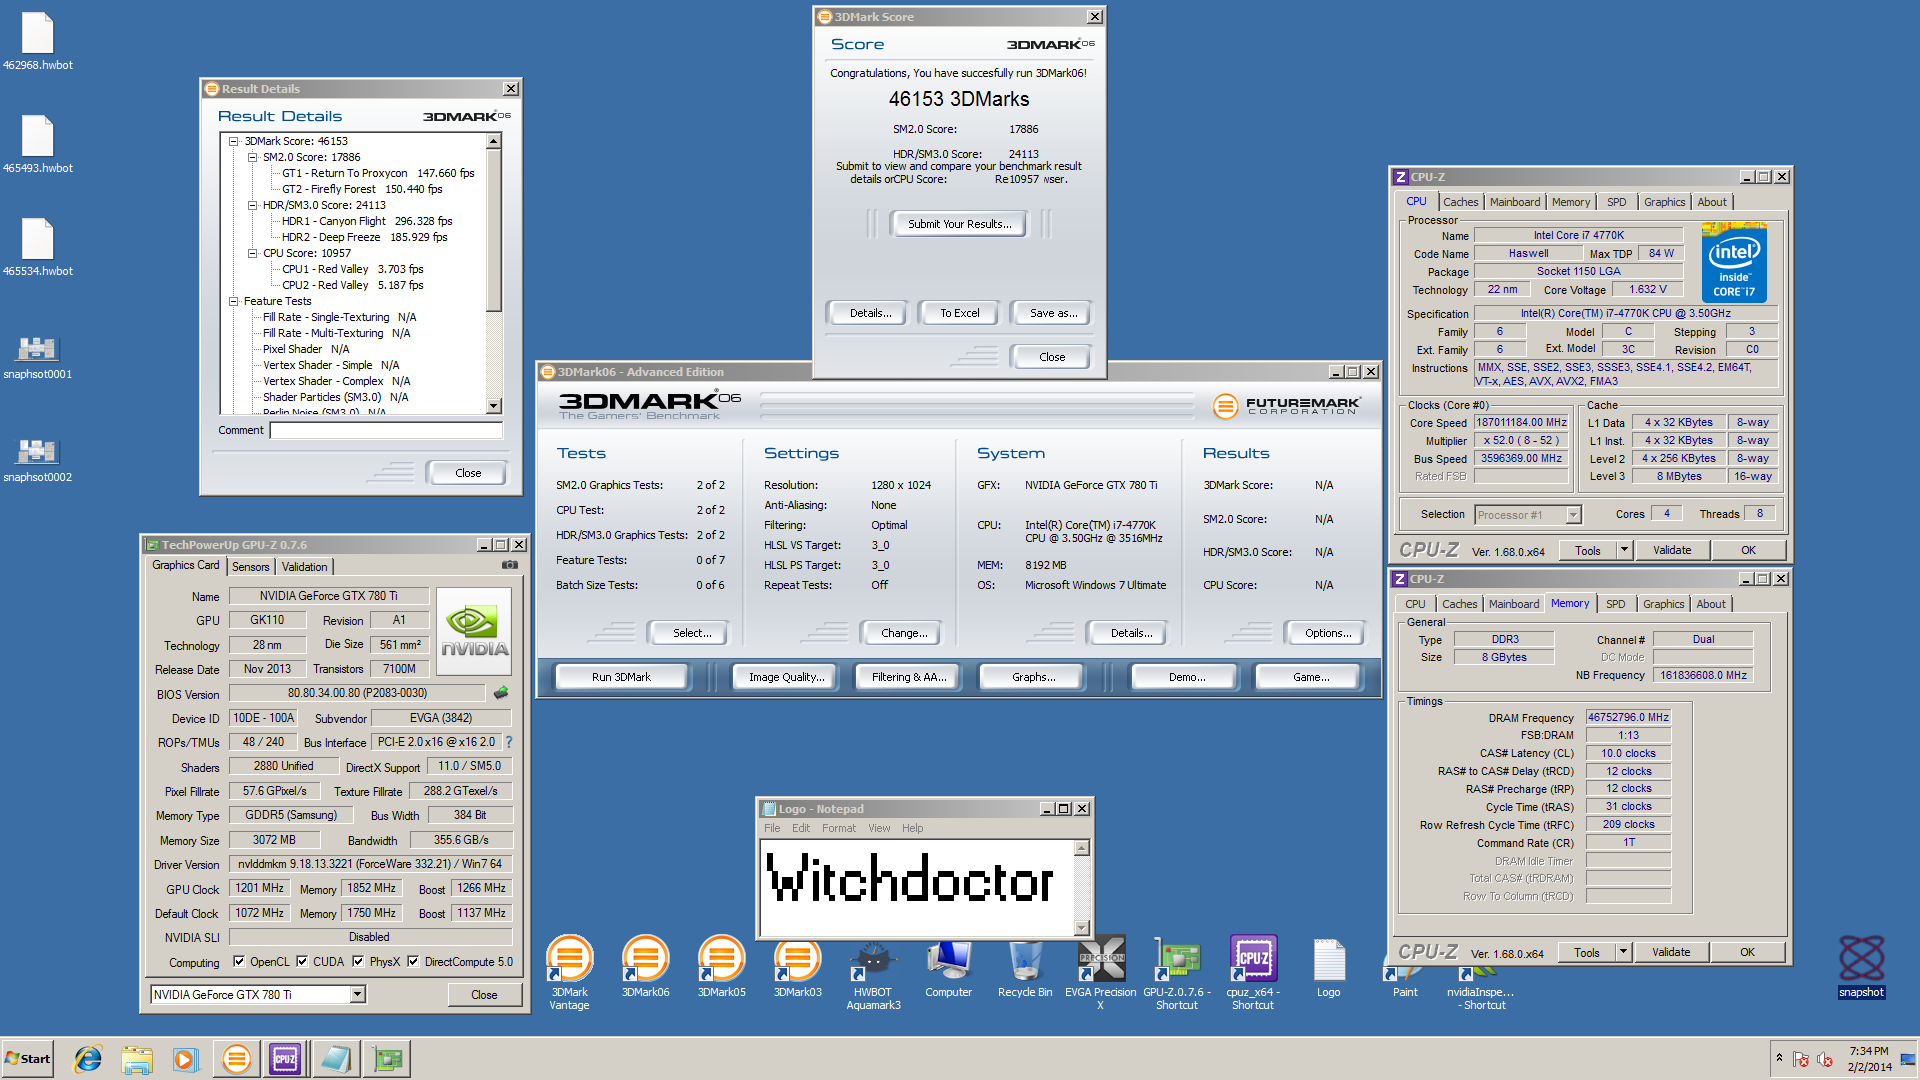This screenshot has height=1080, width=1920.
Task: Open snapshot0001 desktop image
Action: pos(37,357)
